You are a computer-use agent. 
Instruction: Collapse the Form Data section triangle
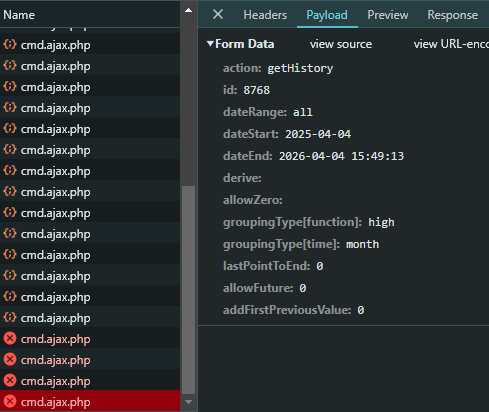(x=210, y=44)
